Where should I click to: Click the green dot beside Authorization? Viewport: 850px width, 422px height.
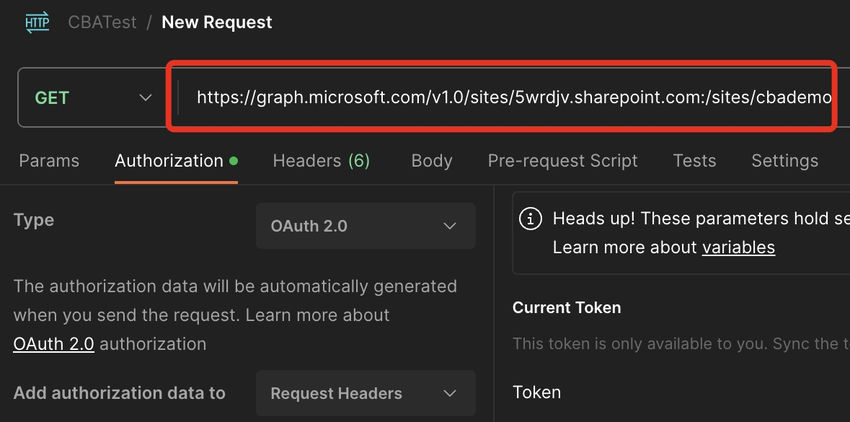[x=233, y=160]
